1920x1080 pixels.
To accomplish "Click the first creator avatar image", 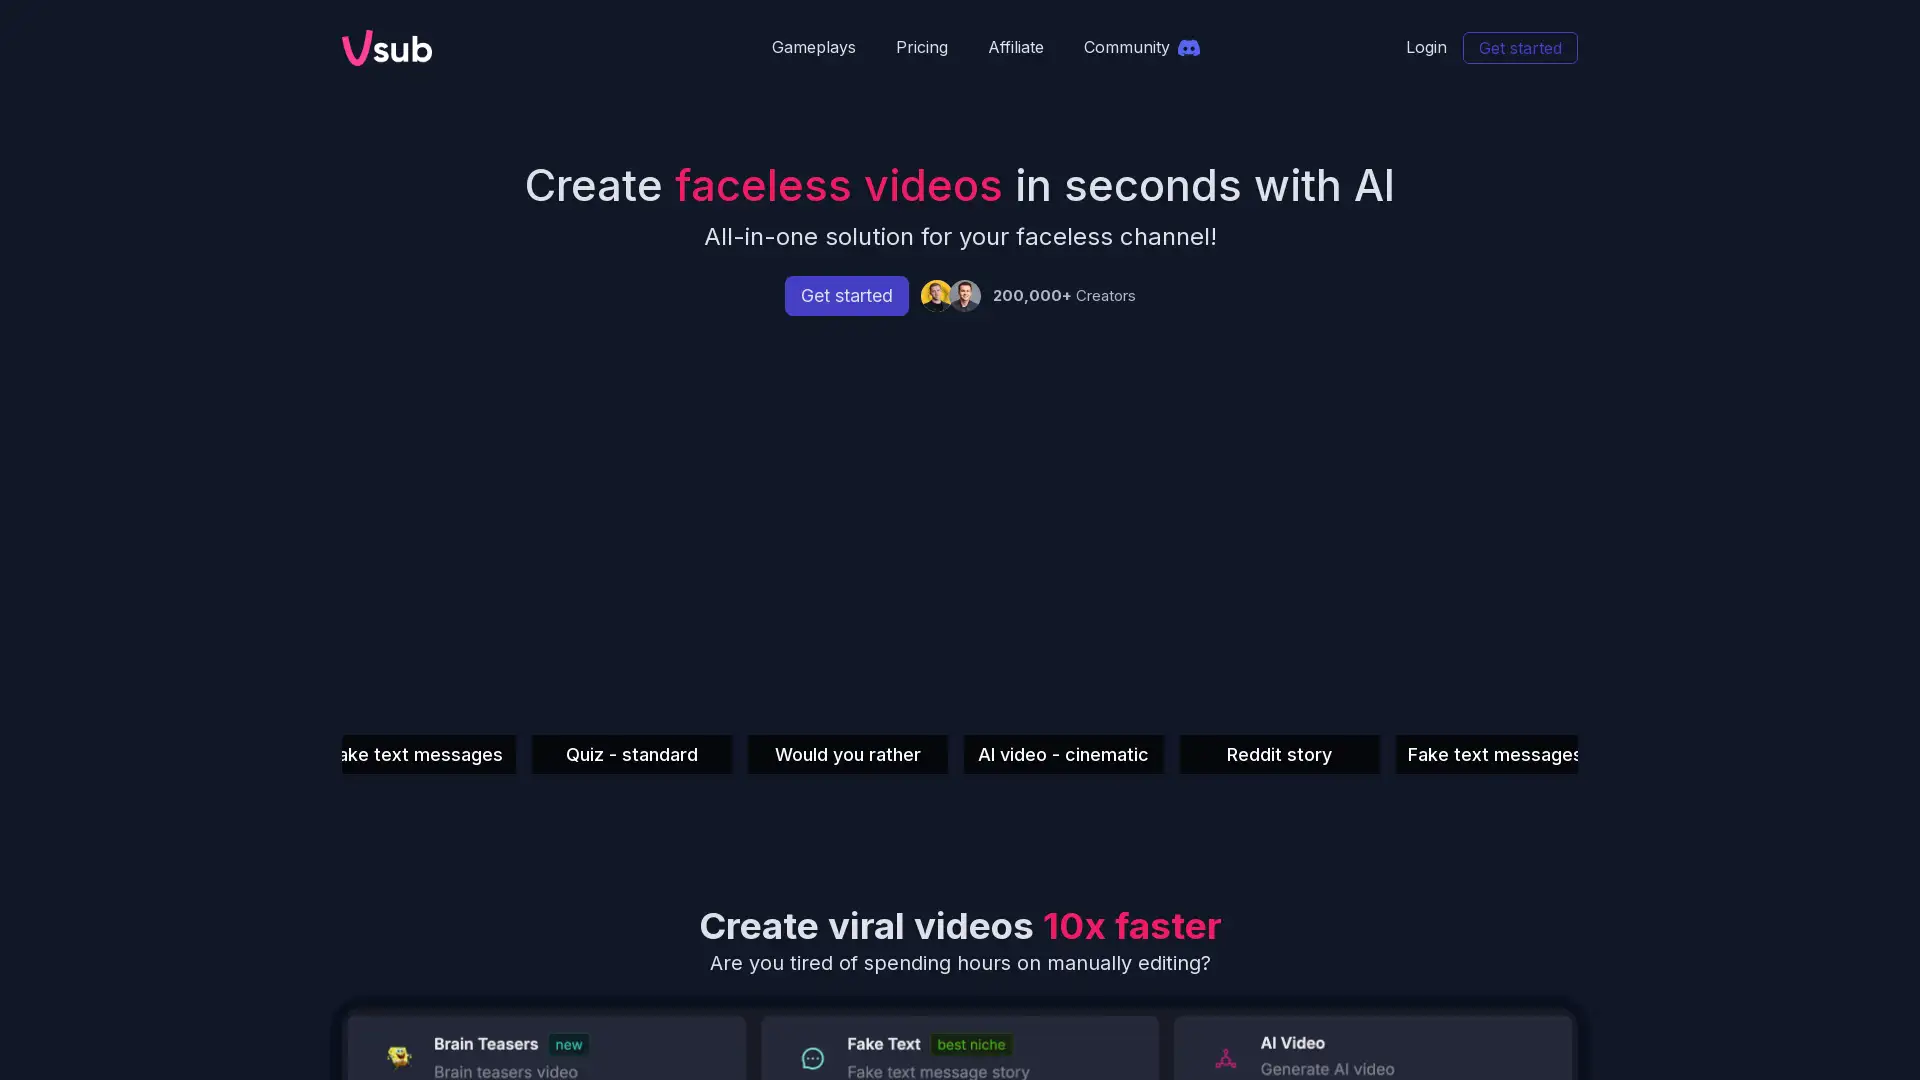I will point(934,295).
